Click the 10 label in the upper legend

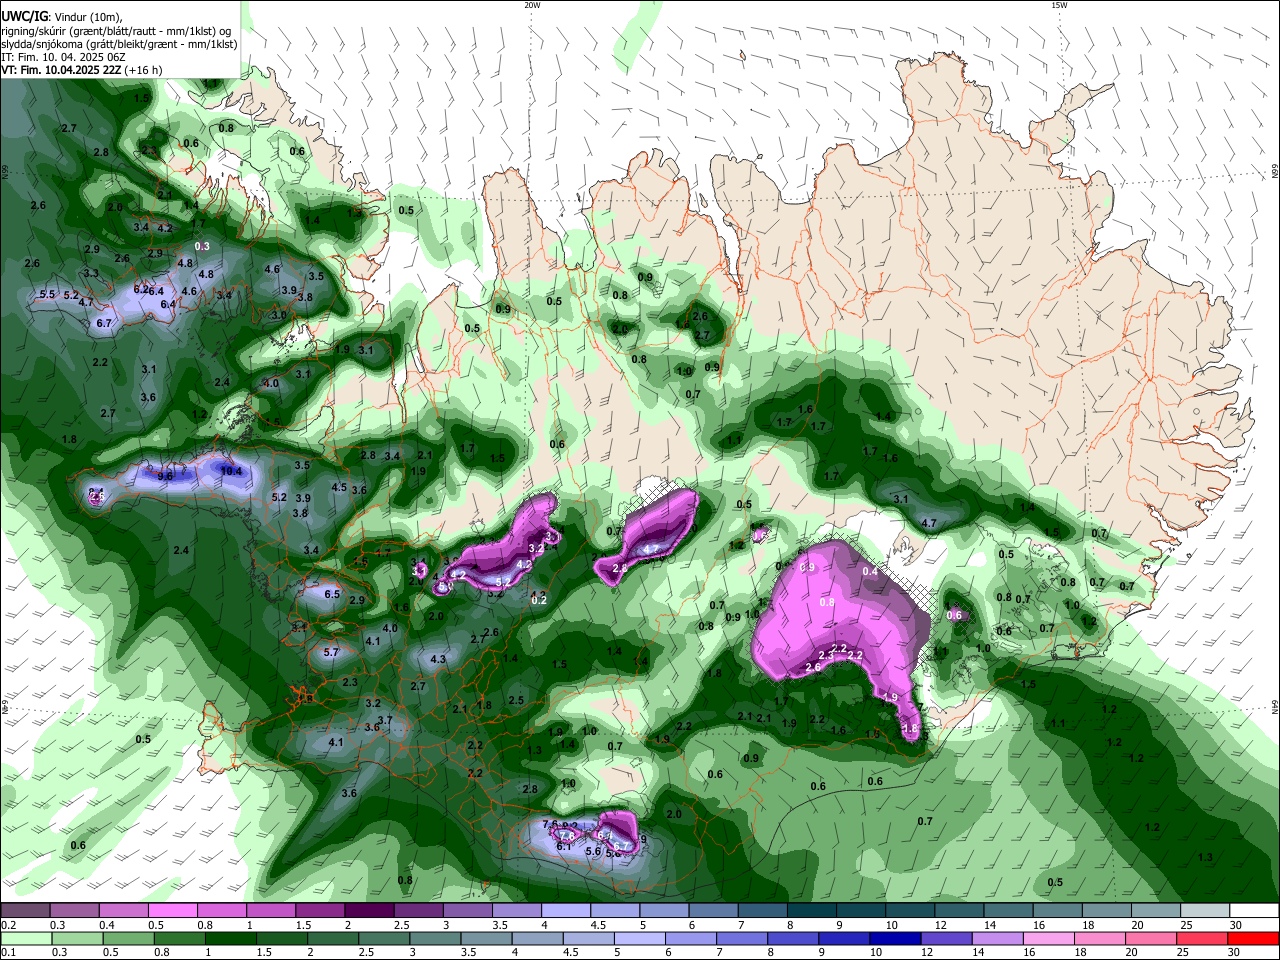pyautogui.click(x=892, y=925)
